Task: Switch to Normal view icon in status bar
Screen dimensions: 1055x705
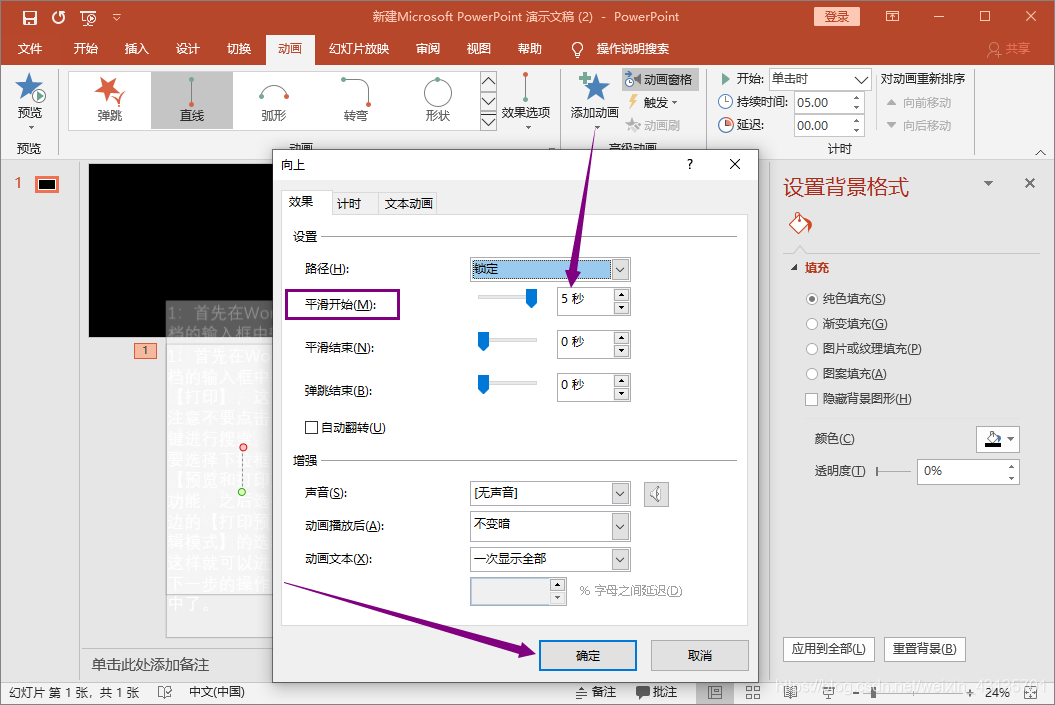Action: 715,692
